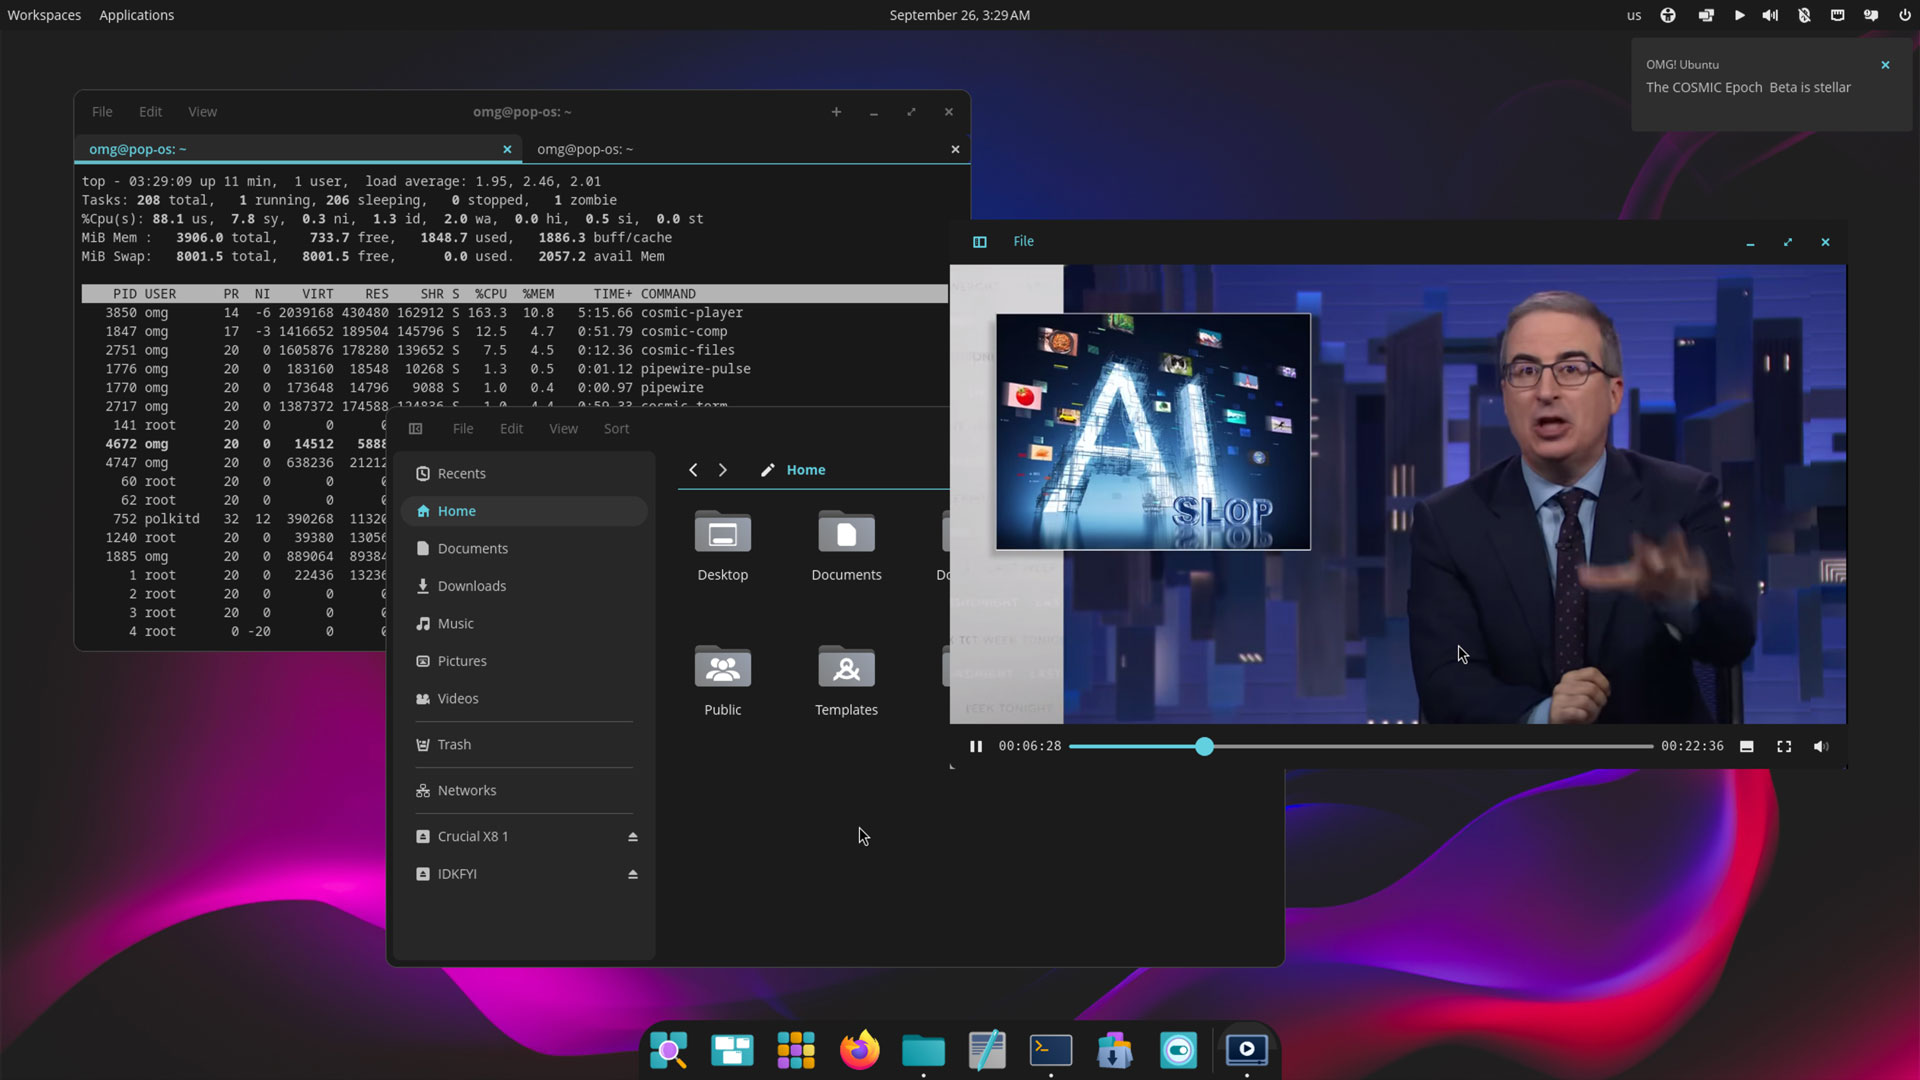Eject the Crucial X8 1 drive

[x=633, y=836]
